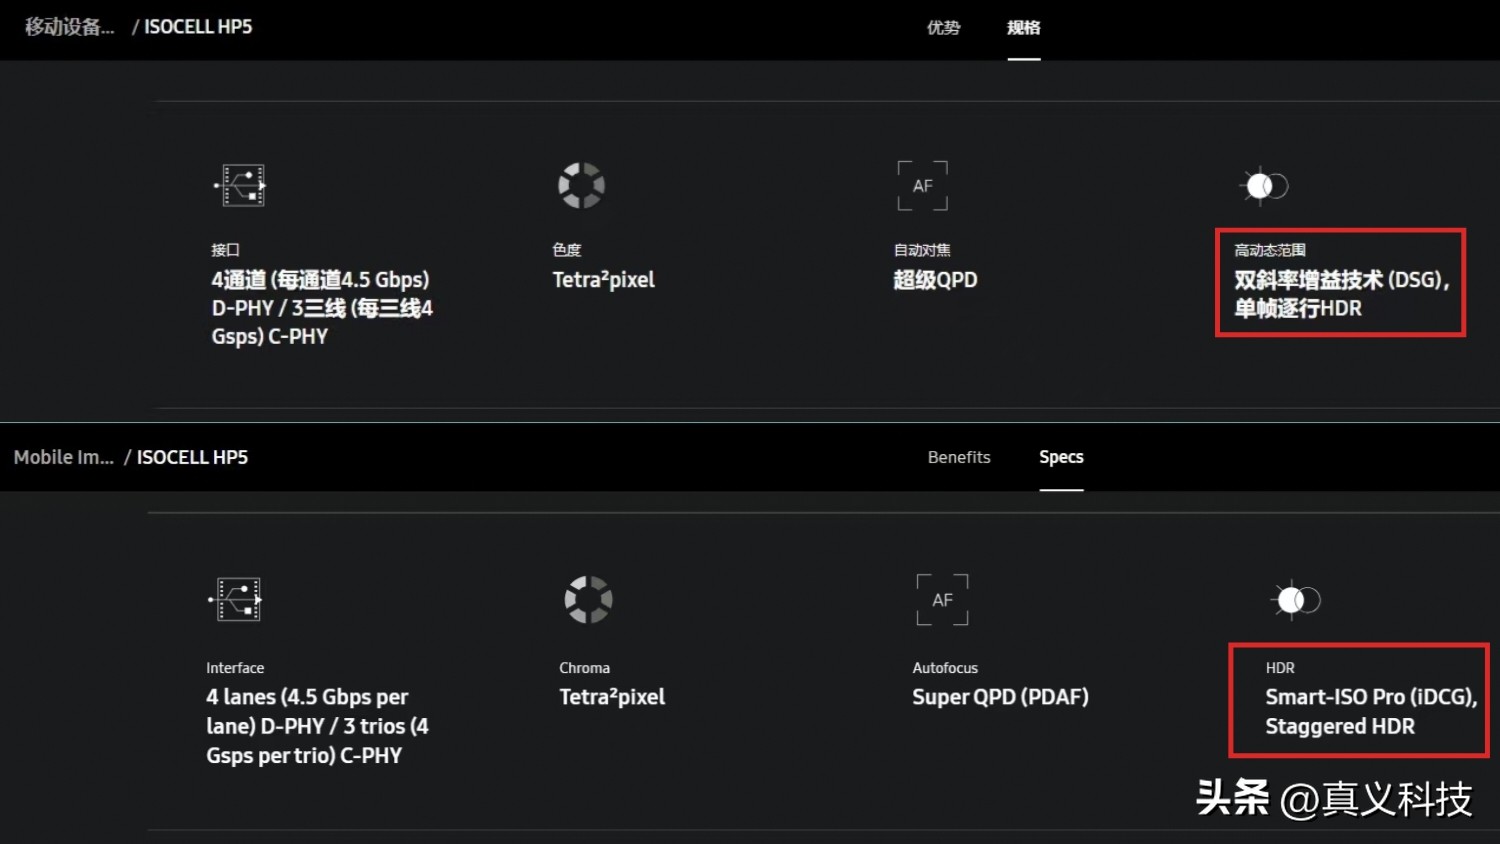Click the interface icon in the Chinese panel
This screenshot has height=844, width=1500.
coord(241,185)
